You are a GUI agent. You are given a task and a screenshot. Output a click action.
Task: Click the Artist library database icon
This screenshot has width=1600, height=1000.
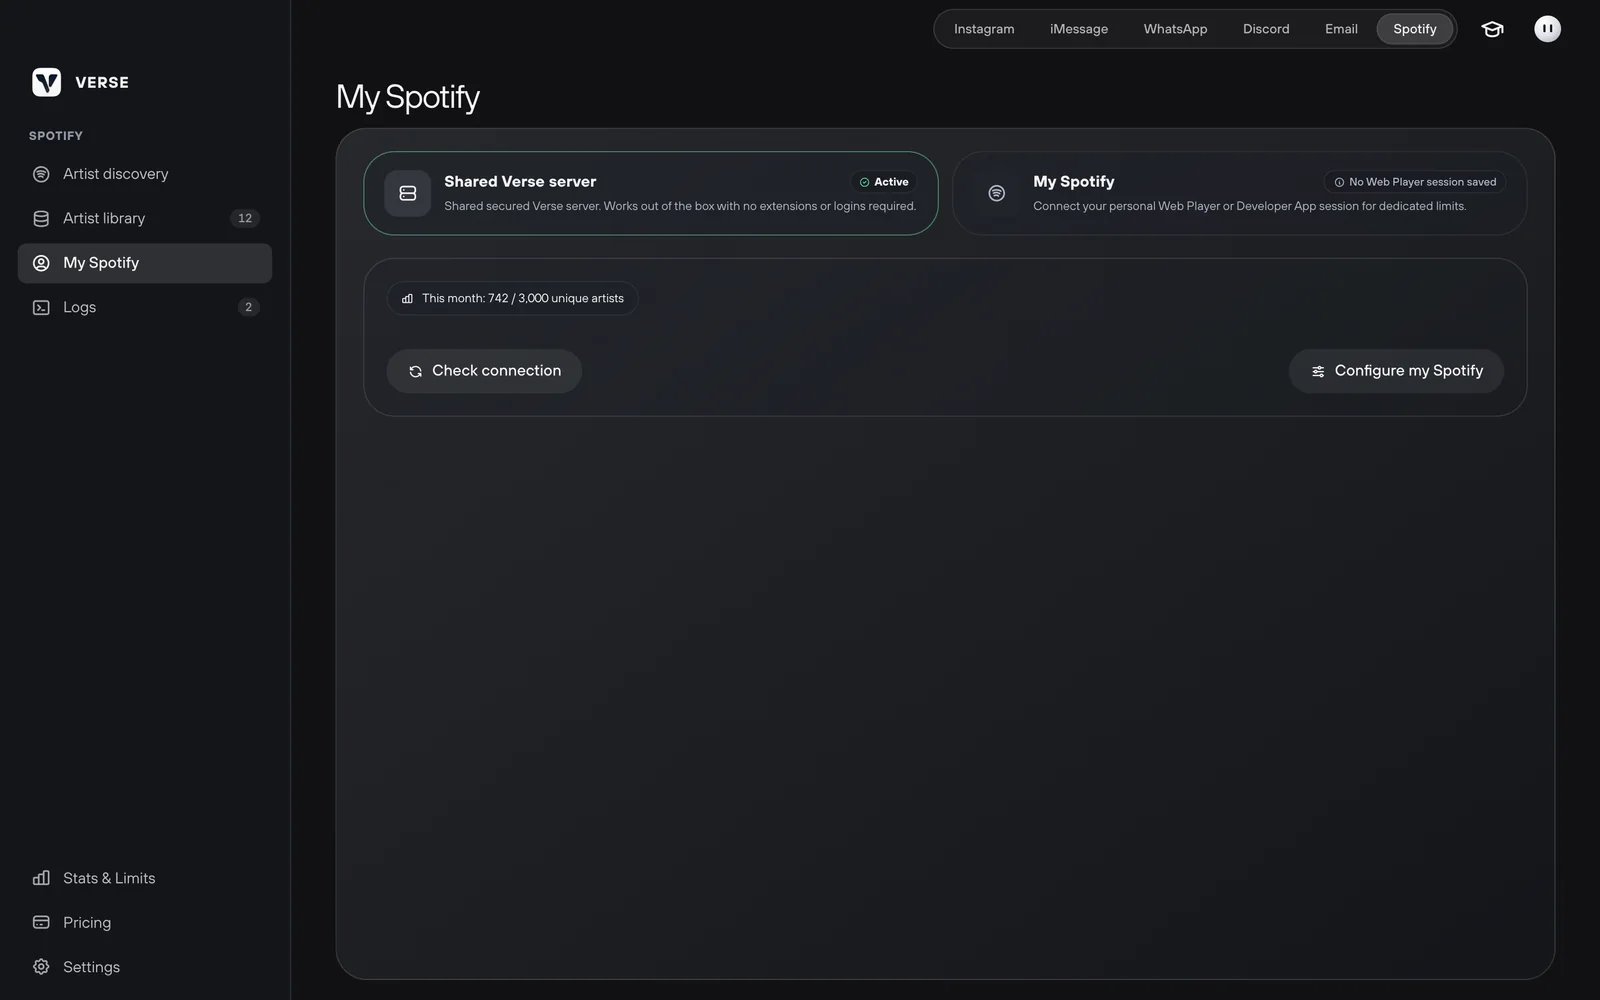tap(41, 218)
